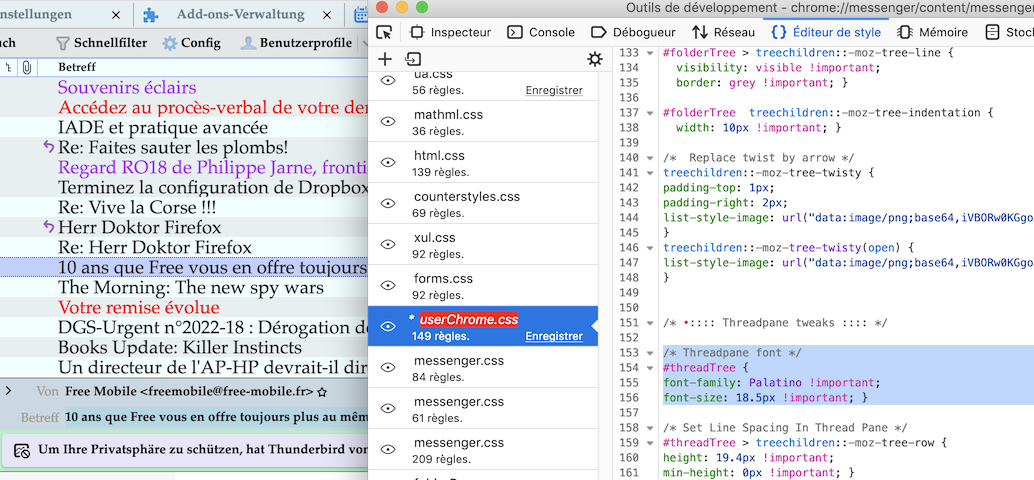The height and width of the screenshot is (480, 1034).
Task: Toggle visibility of messenger.css with 84 règles
Action: tap(388, 367)
